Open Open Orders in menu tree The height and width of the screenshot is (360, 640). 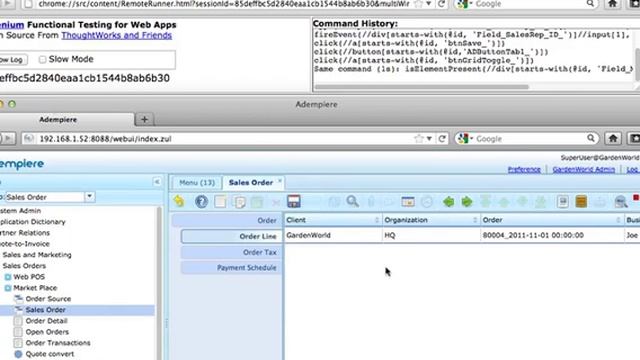click(47, 332)
